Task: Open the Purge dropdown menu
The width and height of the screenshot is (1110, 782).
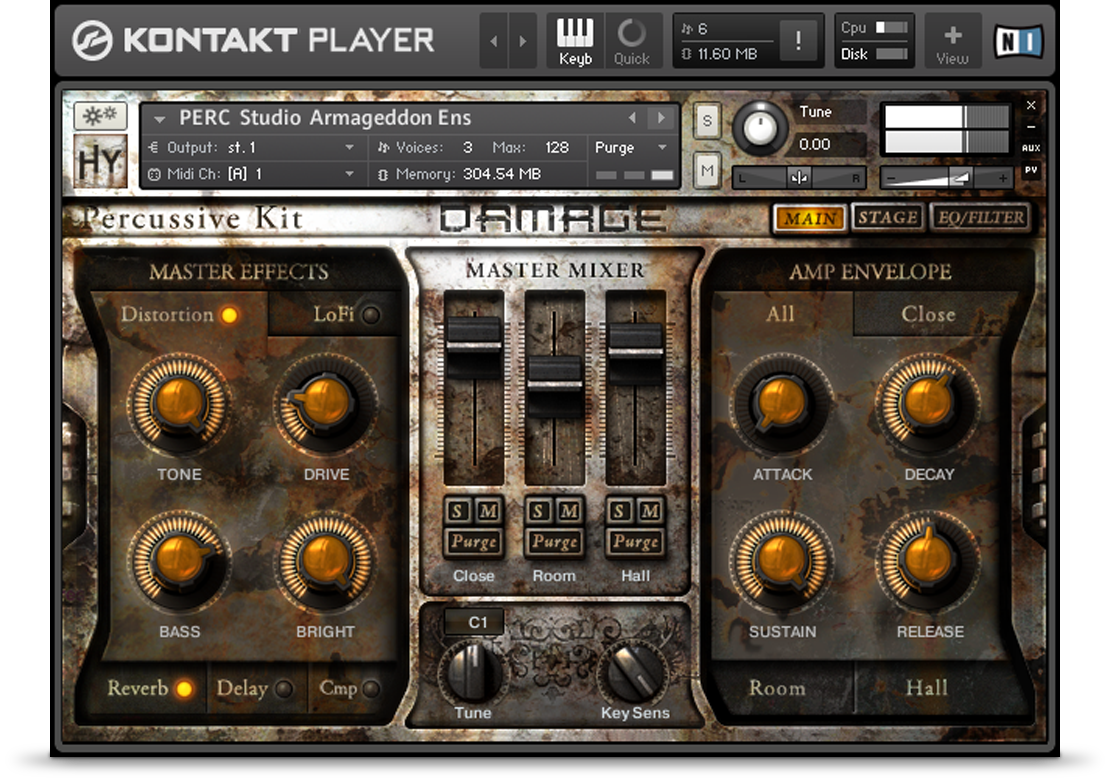Action: [x=631, y=147]
